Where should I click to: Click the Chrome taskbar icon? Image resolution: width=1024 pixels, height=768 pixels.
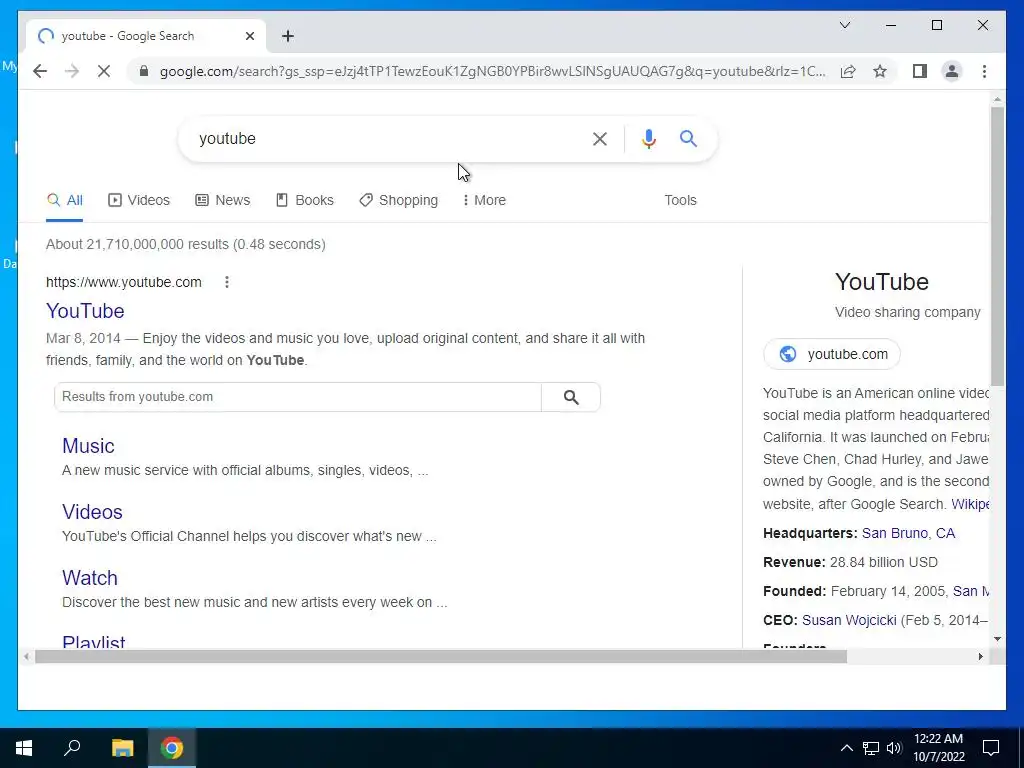tap(172, 748)
